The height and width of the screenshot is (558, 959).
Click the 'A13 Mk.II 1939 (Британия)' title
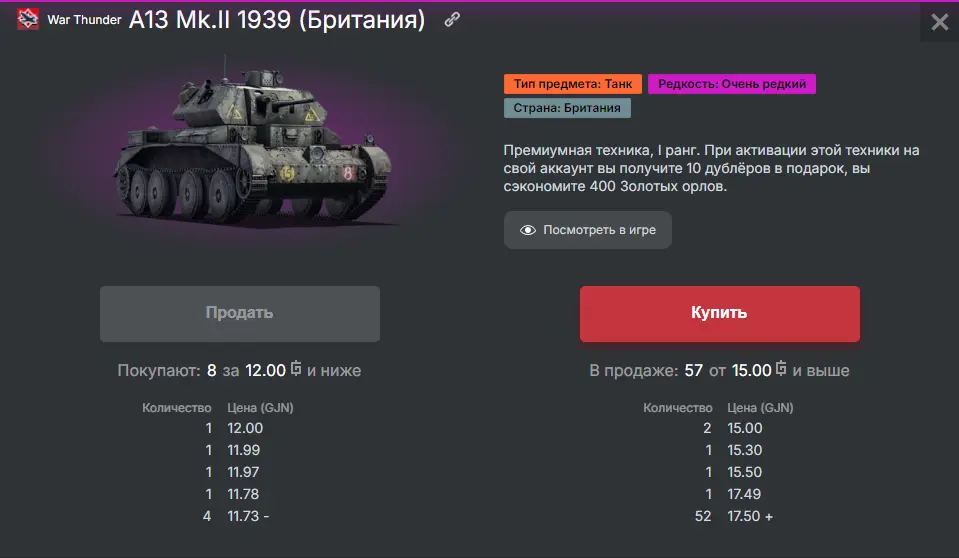[x=277, y=20]
